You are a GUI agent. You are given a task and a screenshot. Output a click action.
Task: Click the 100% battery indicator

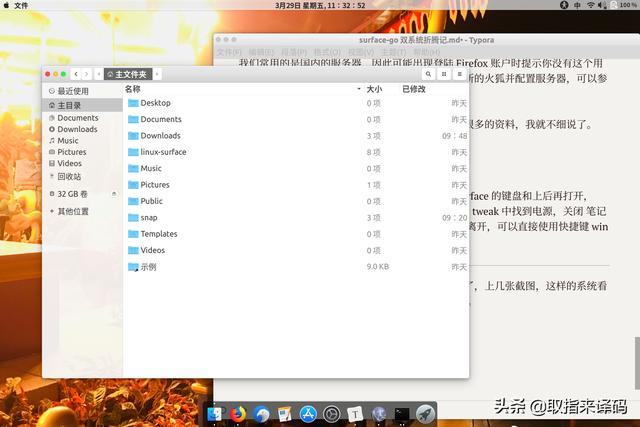coord(624,5)
